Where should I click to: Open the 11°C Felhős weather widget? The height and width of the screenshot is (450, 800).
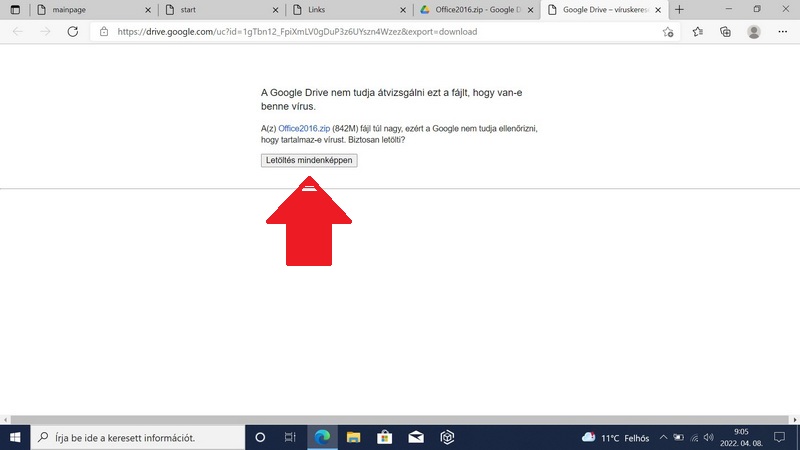(x=616, y=438)
